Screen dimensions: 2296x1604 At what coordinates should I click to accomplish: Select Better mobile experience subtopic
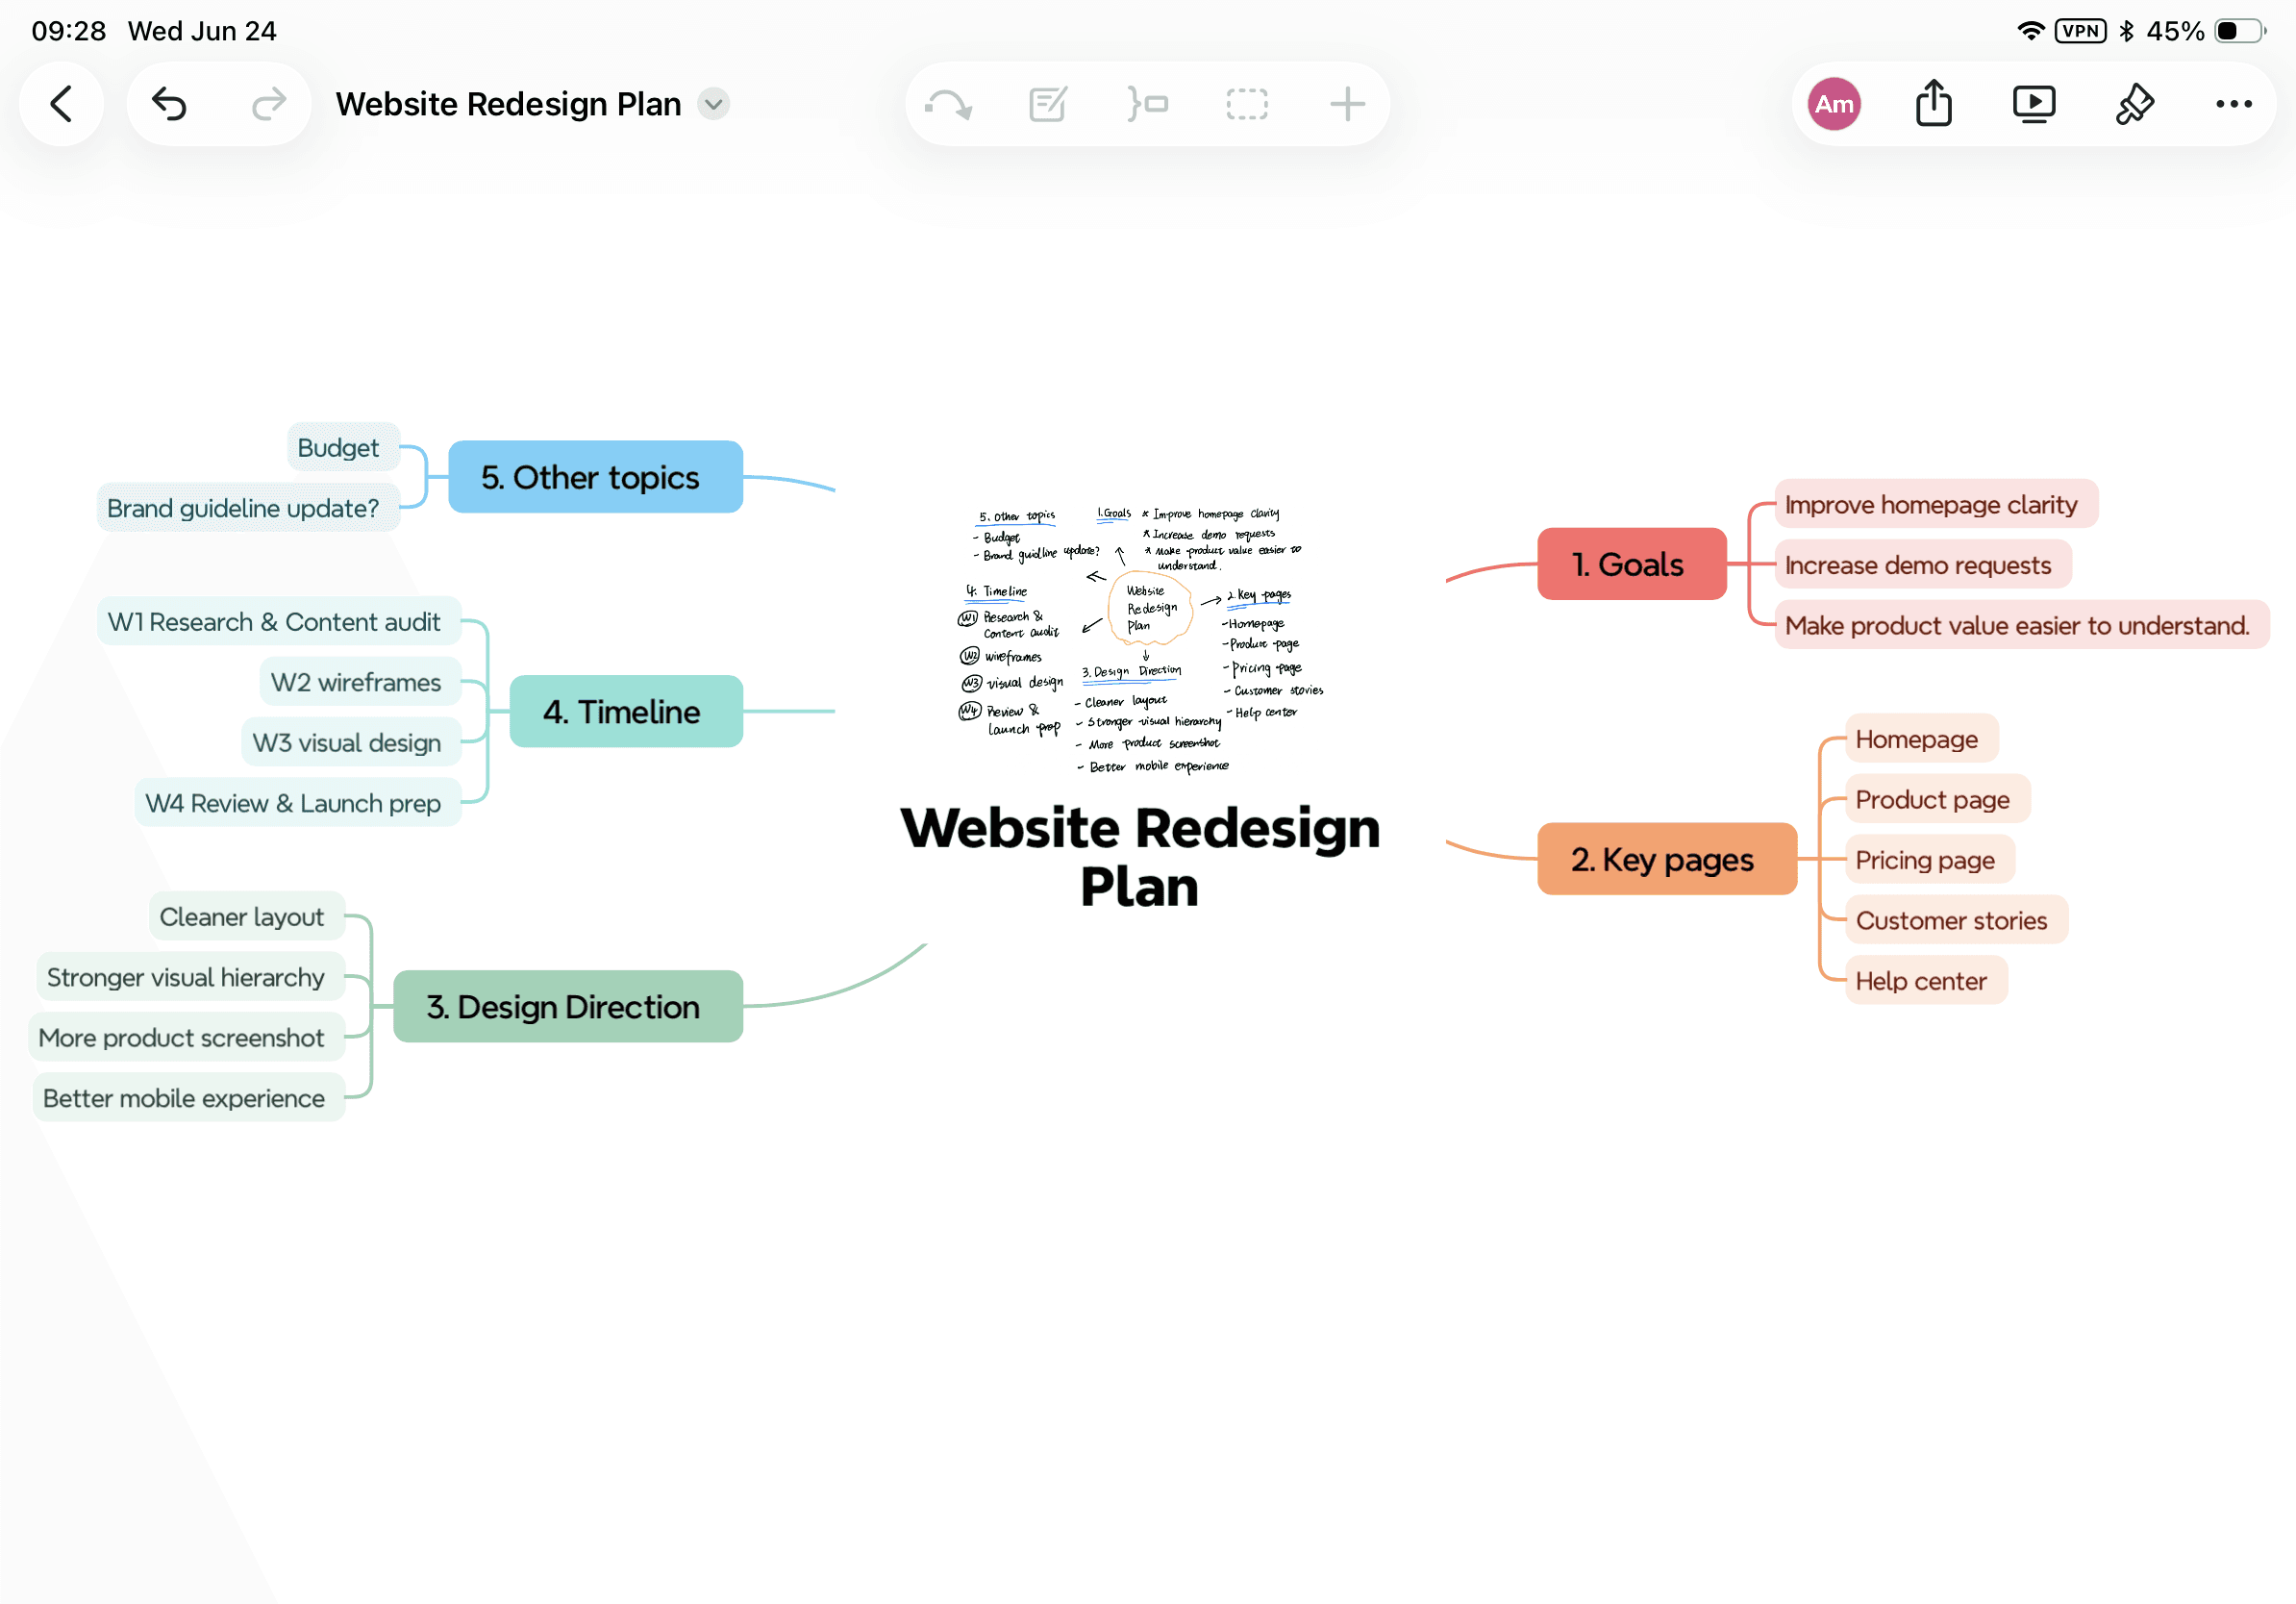click(x=188, y=1098)
